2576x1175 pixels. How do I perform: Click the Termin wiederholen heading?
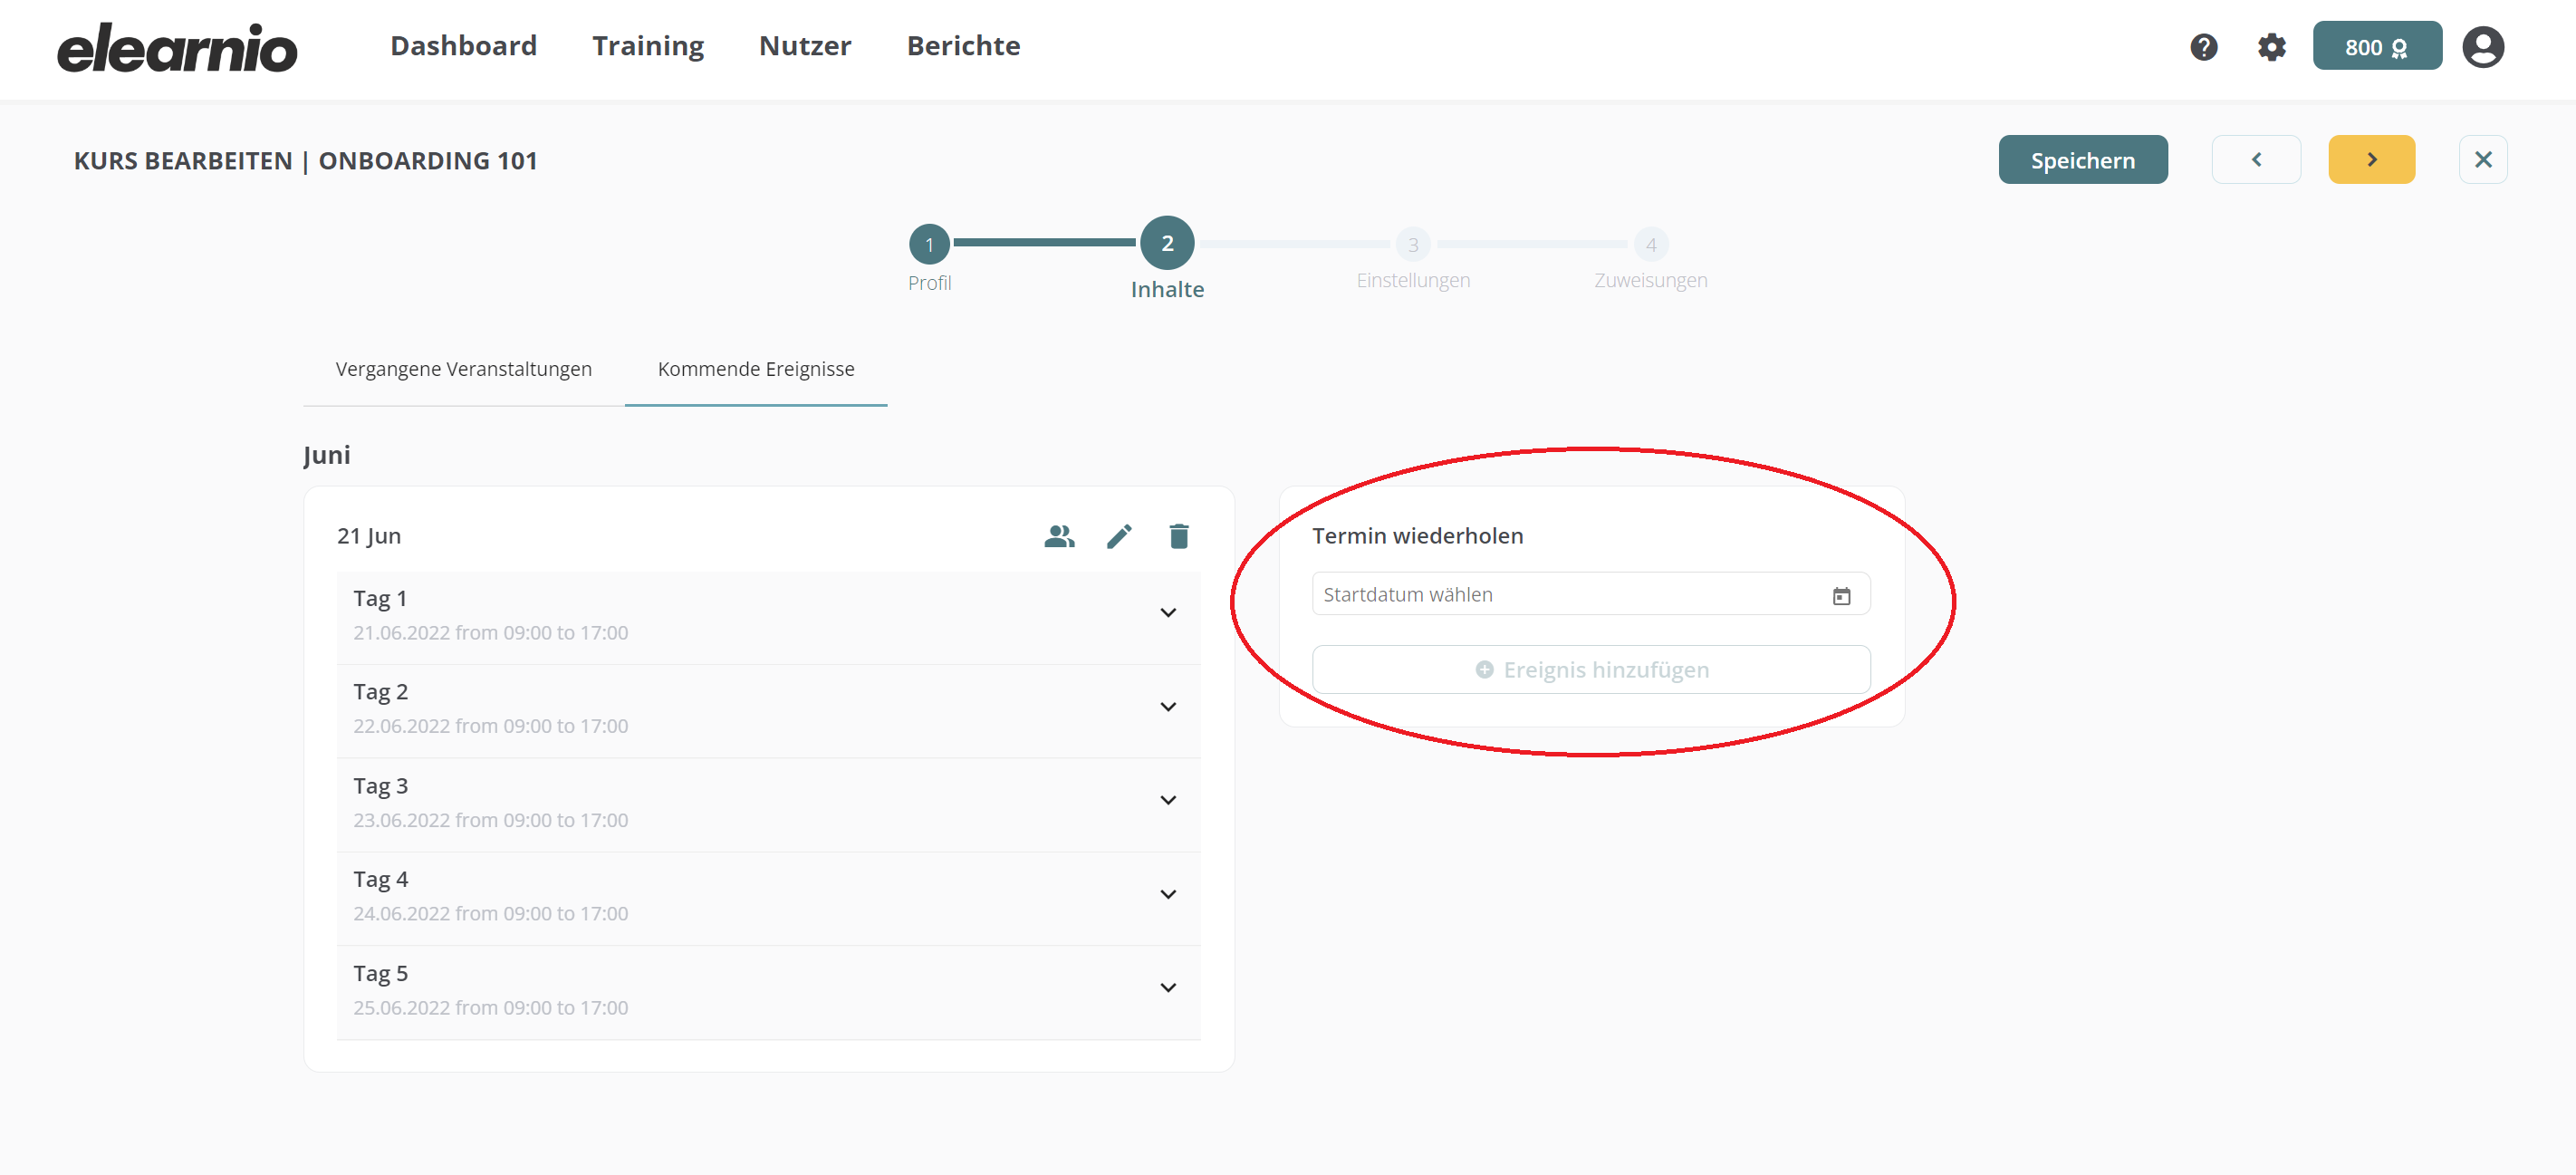click(x=1417, y=536)
